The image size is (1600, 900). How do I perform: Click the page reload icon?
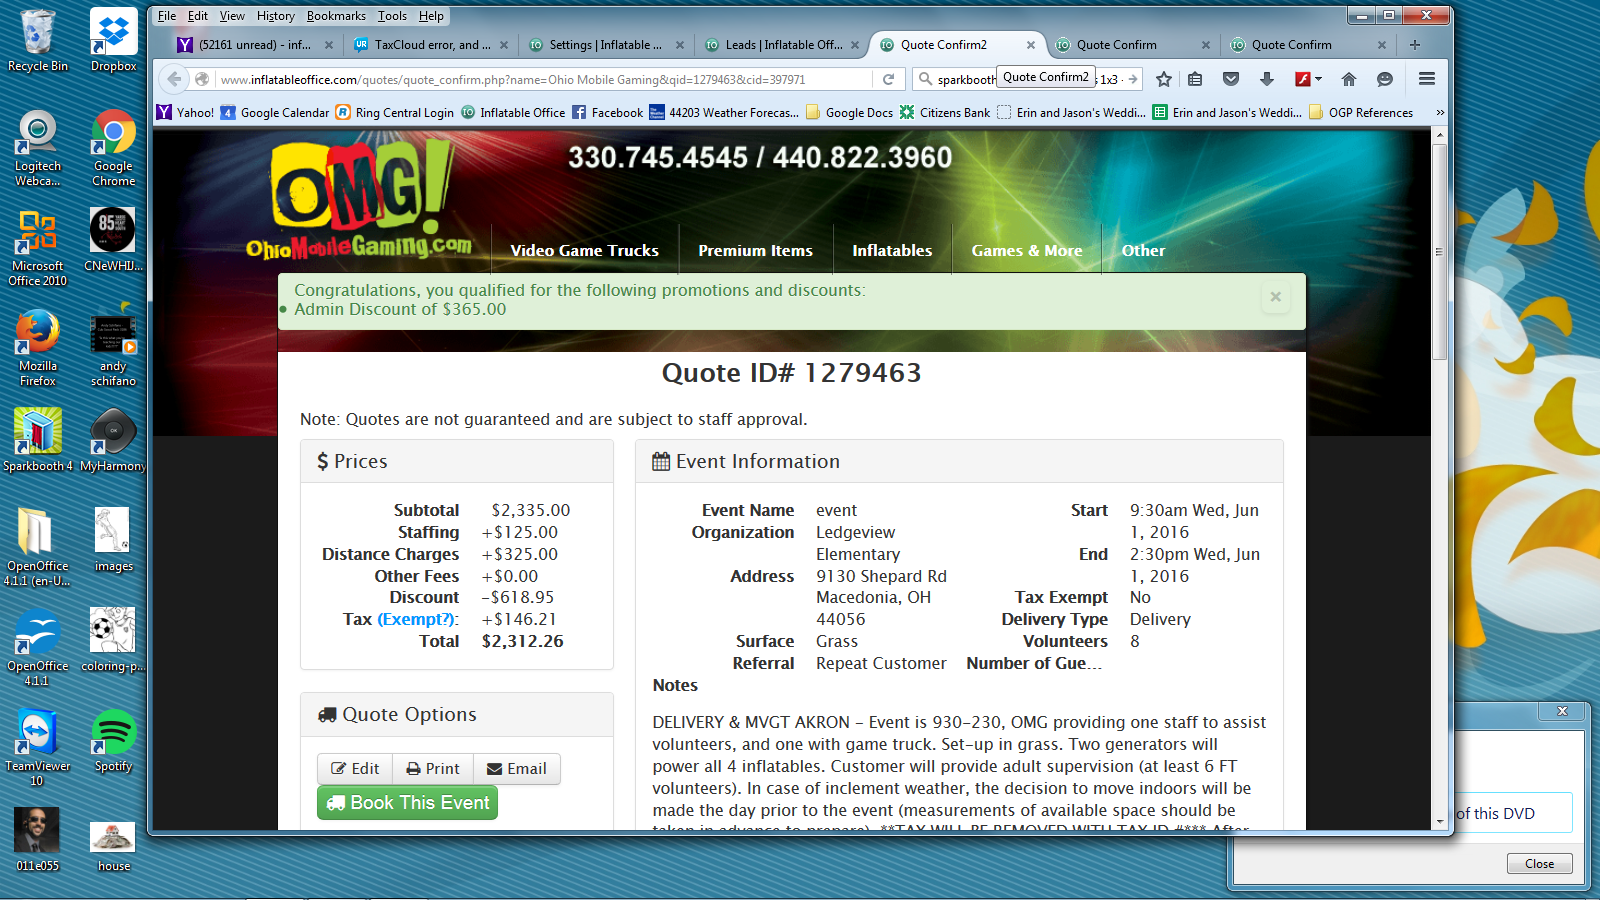[888, 79]
